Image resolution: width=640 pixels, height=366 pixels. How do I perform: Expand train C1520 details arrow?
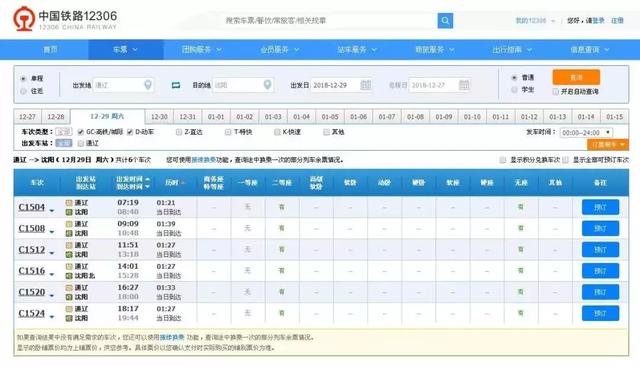(52, 295)
